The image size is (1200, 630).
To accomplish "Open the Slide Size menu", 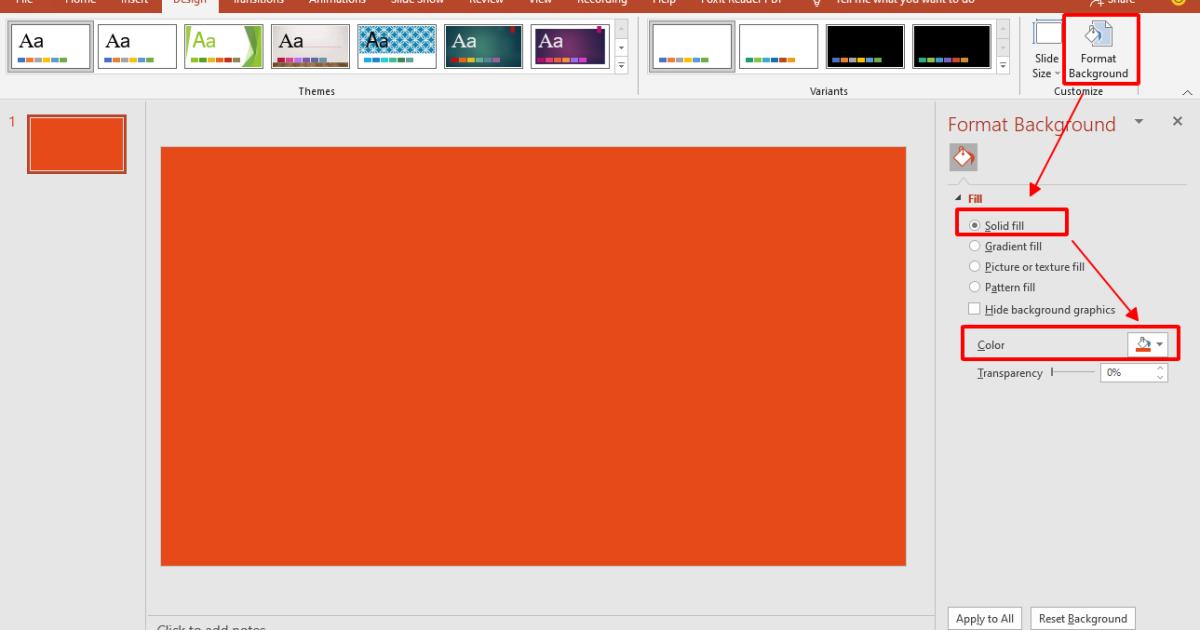I will pyautogui.click(x=1047, y=50).
